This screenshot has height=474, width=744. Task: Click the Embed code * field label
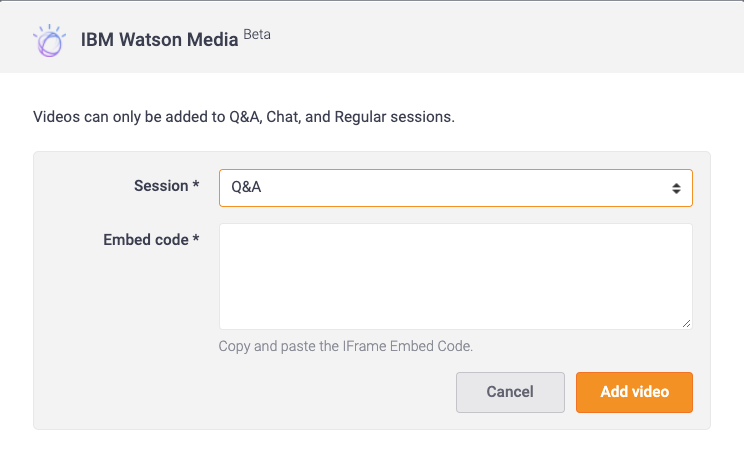[151, 240]
